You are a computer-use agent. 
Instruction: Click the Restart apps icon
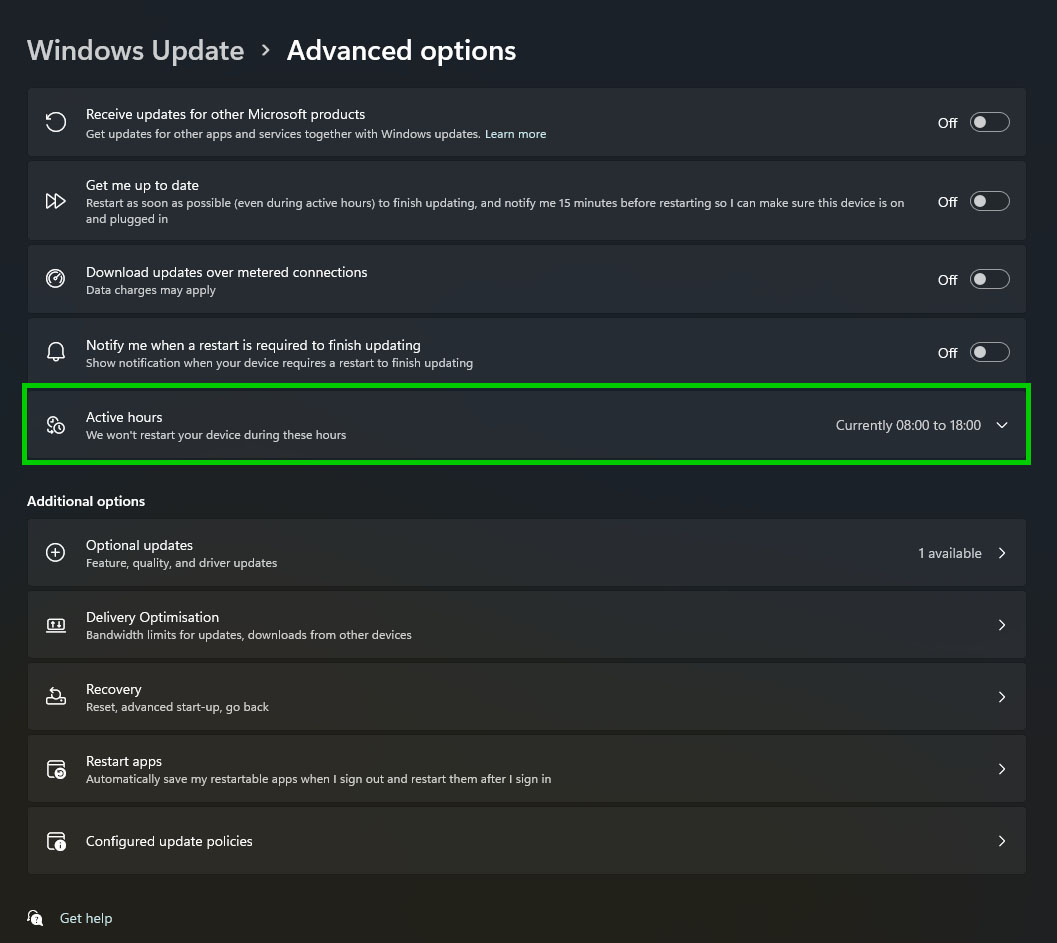click(x=56, y=769)
